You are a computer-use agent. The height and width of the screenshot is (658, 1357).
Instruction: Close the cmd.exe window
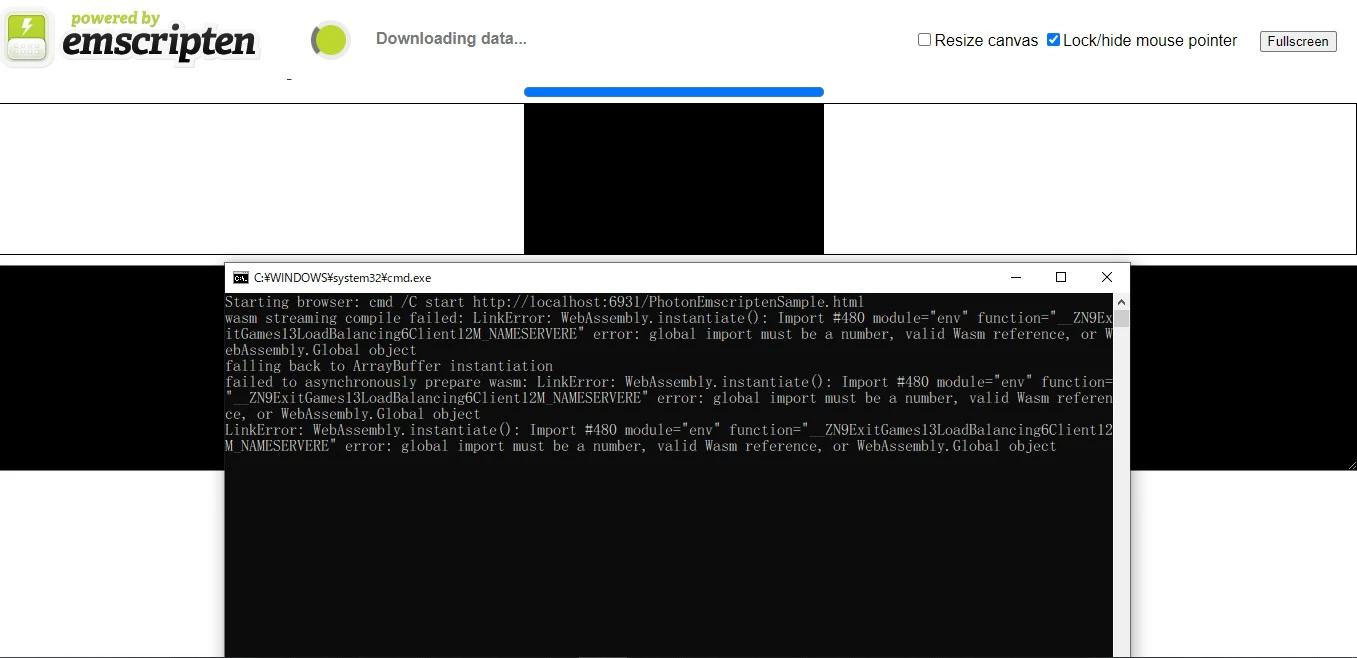1107,277
